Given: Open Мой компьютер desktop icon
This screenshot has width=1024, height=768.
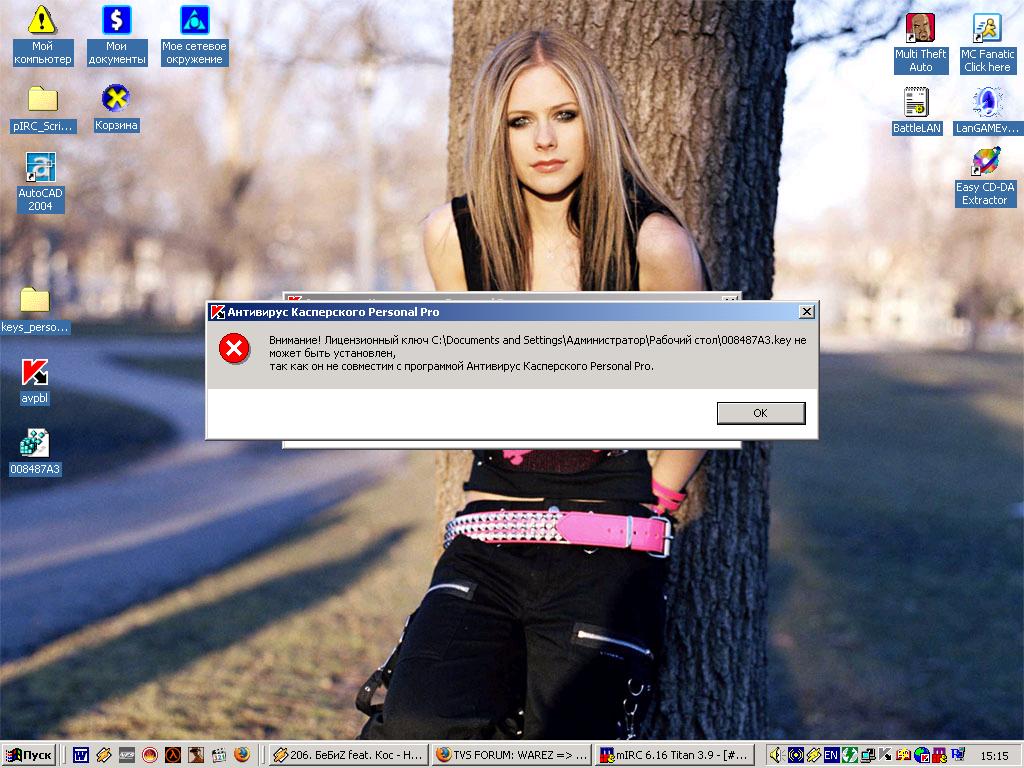Looking at the screenshot, I should click(42, 20).
